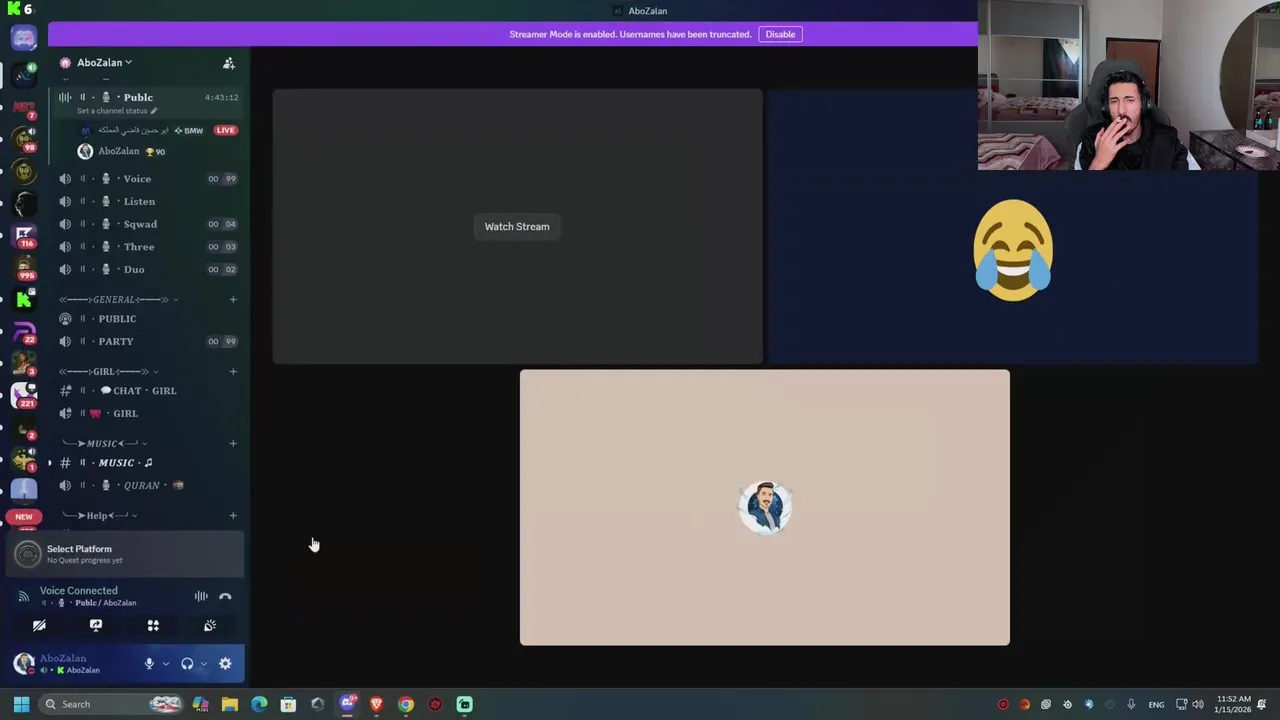Turn on camera in voice panel
Screen dimensions: 1280x720
click(39, 626)
